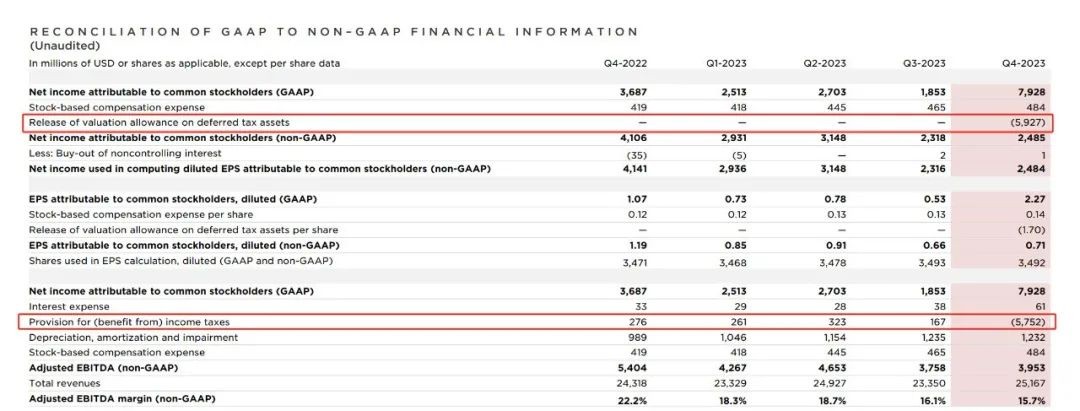Select the 2.27 GAAP diluted EPS value
The height and width of the screenshot is (411, 1080).
(x=1032, y=199)
